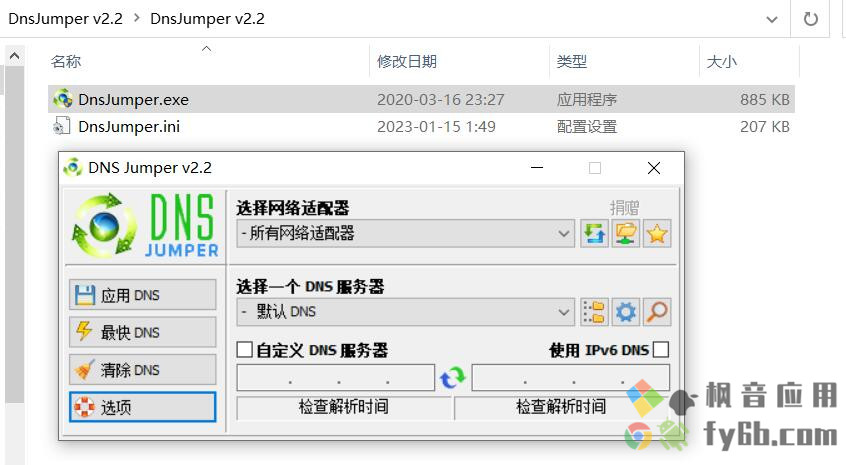
Task: Click the left 检查解析时间 button
Action: pyautogui.click(x=344, y=407)
